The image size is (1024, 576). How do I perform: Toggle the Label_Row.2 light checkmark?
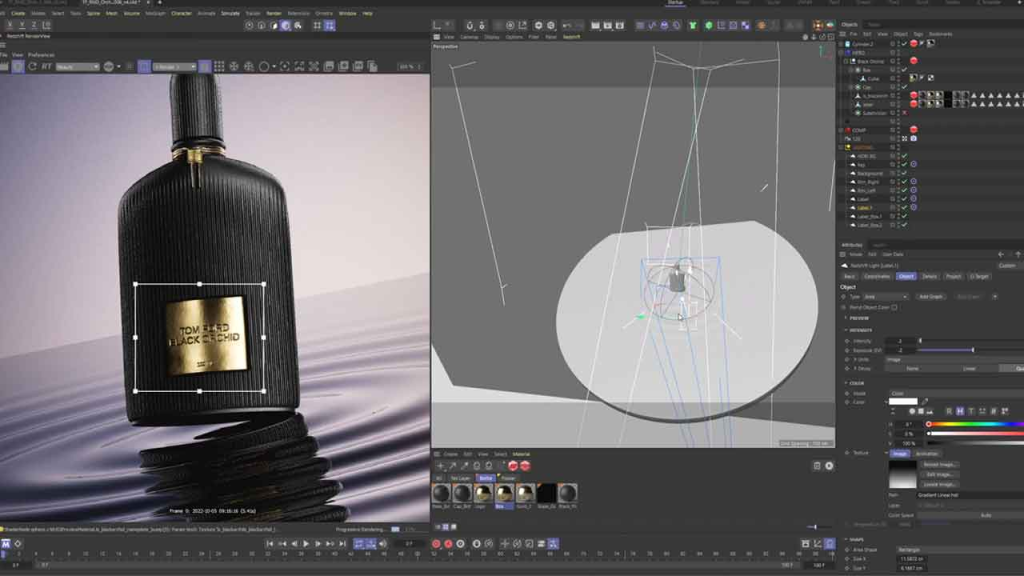pyautogui.click(x=904, y=225)
